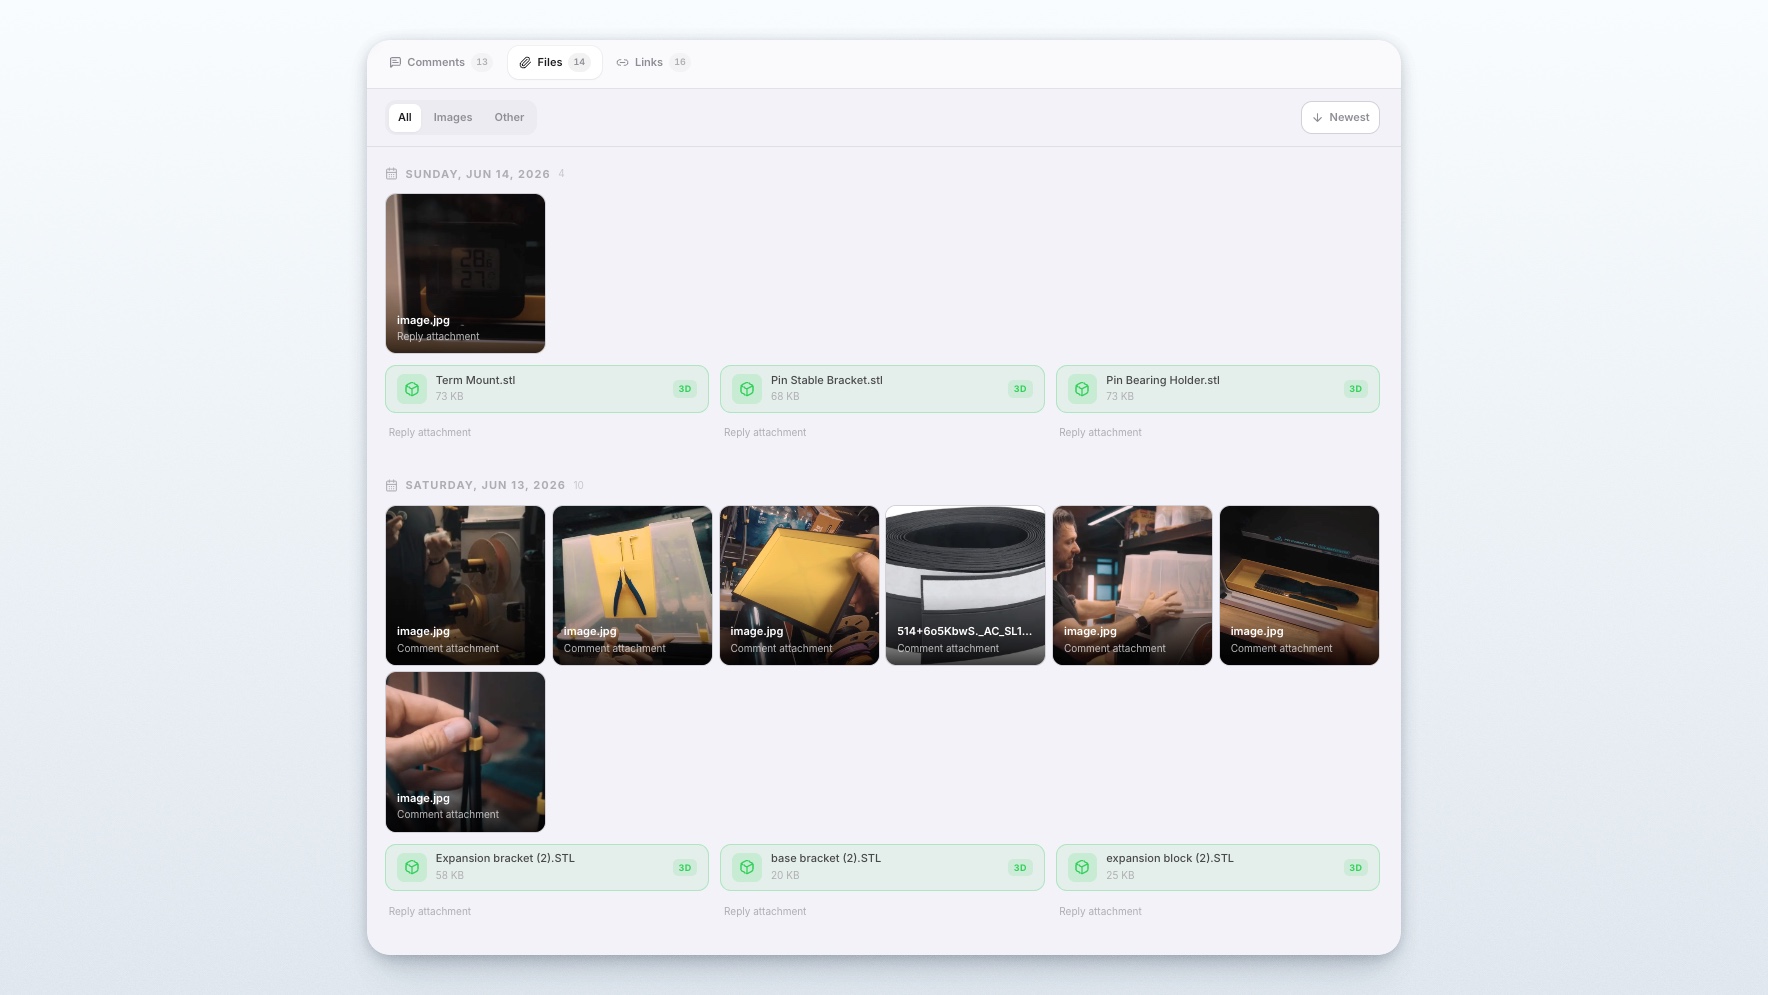
Task: Click the chain link icon in Links tab
Action: (622, 62)
